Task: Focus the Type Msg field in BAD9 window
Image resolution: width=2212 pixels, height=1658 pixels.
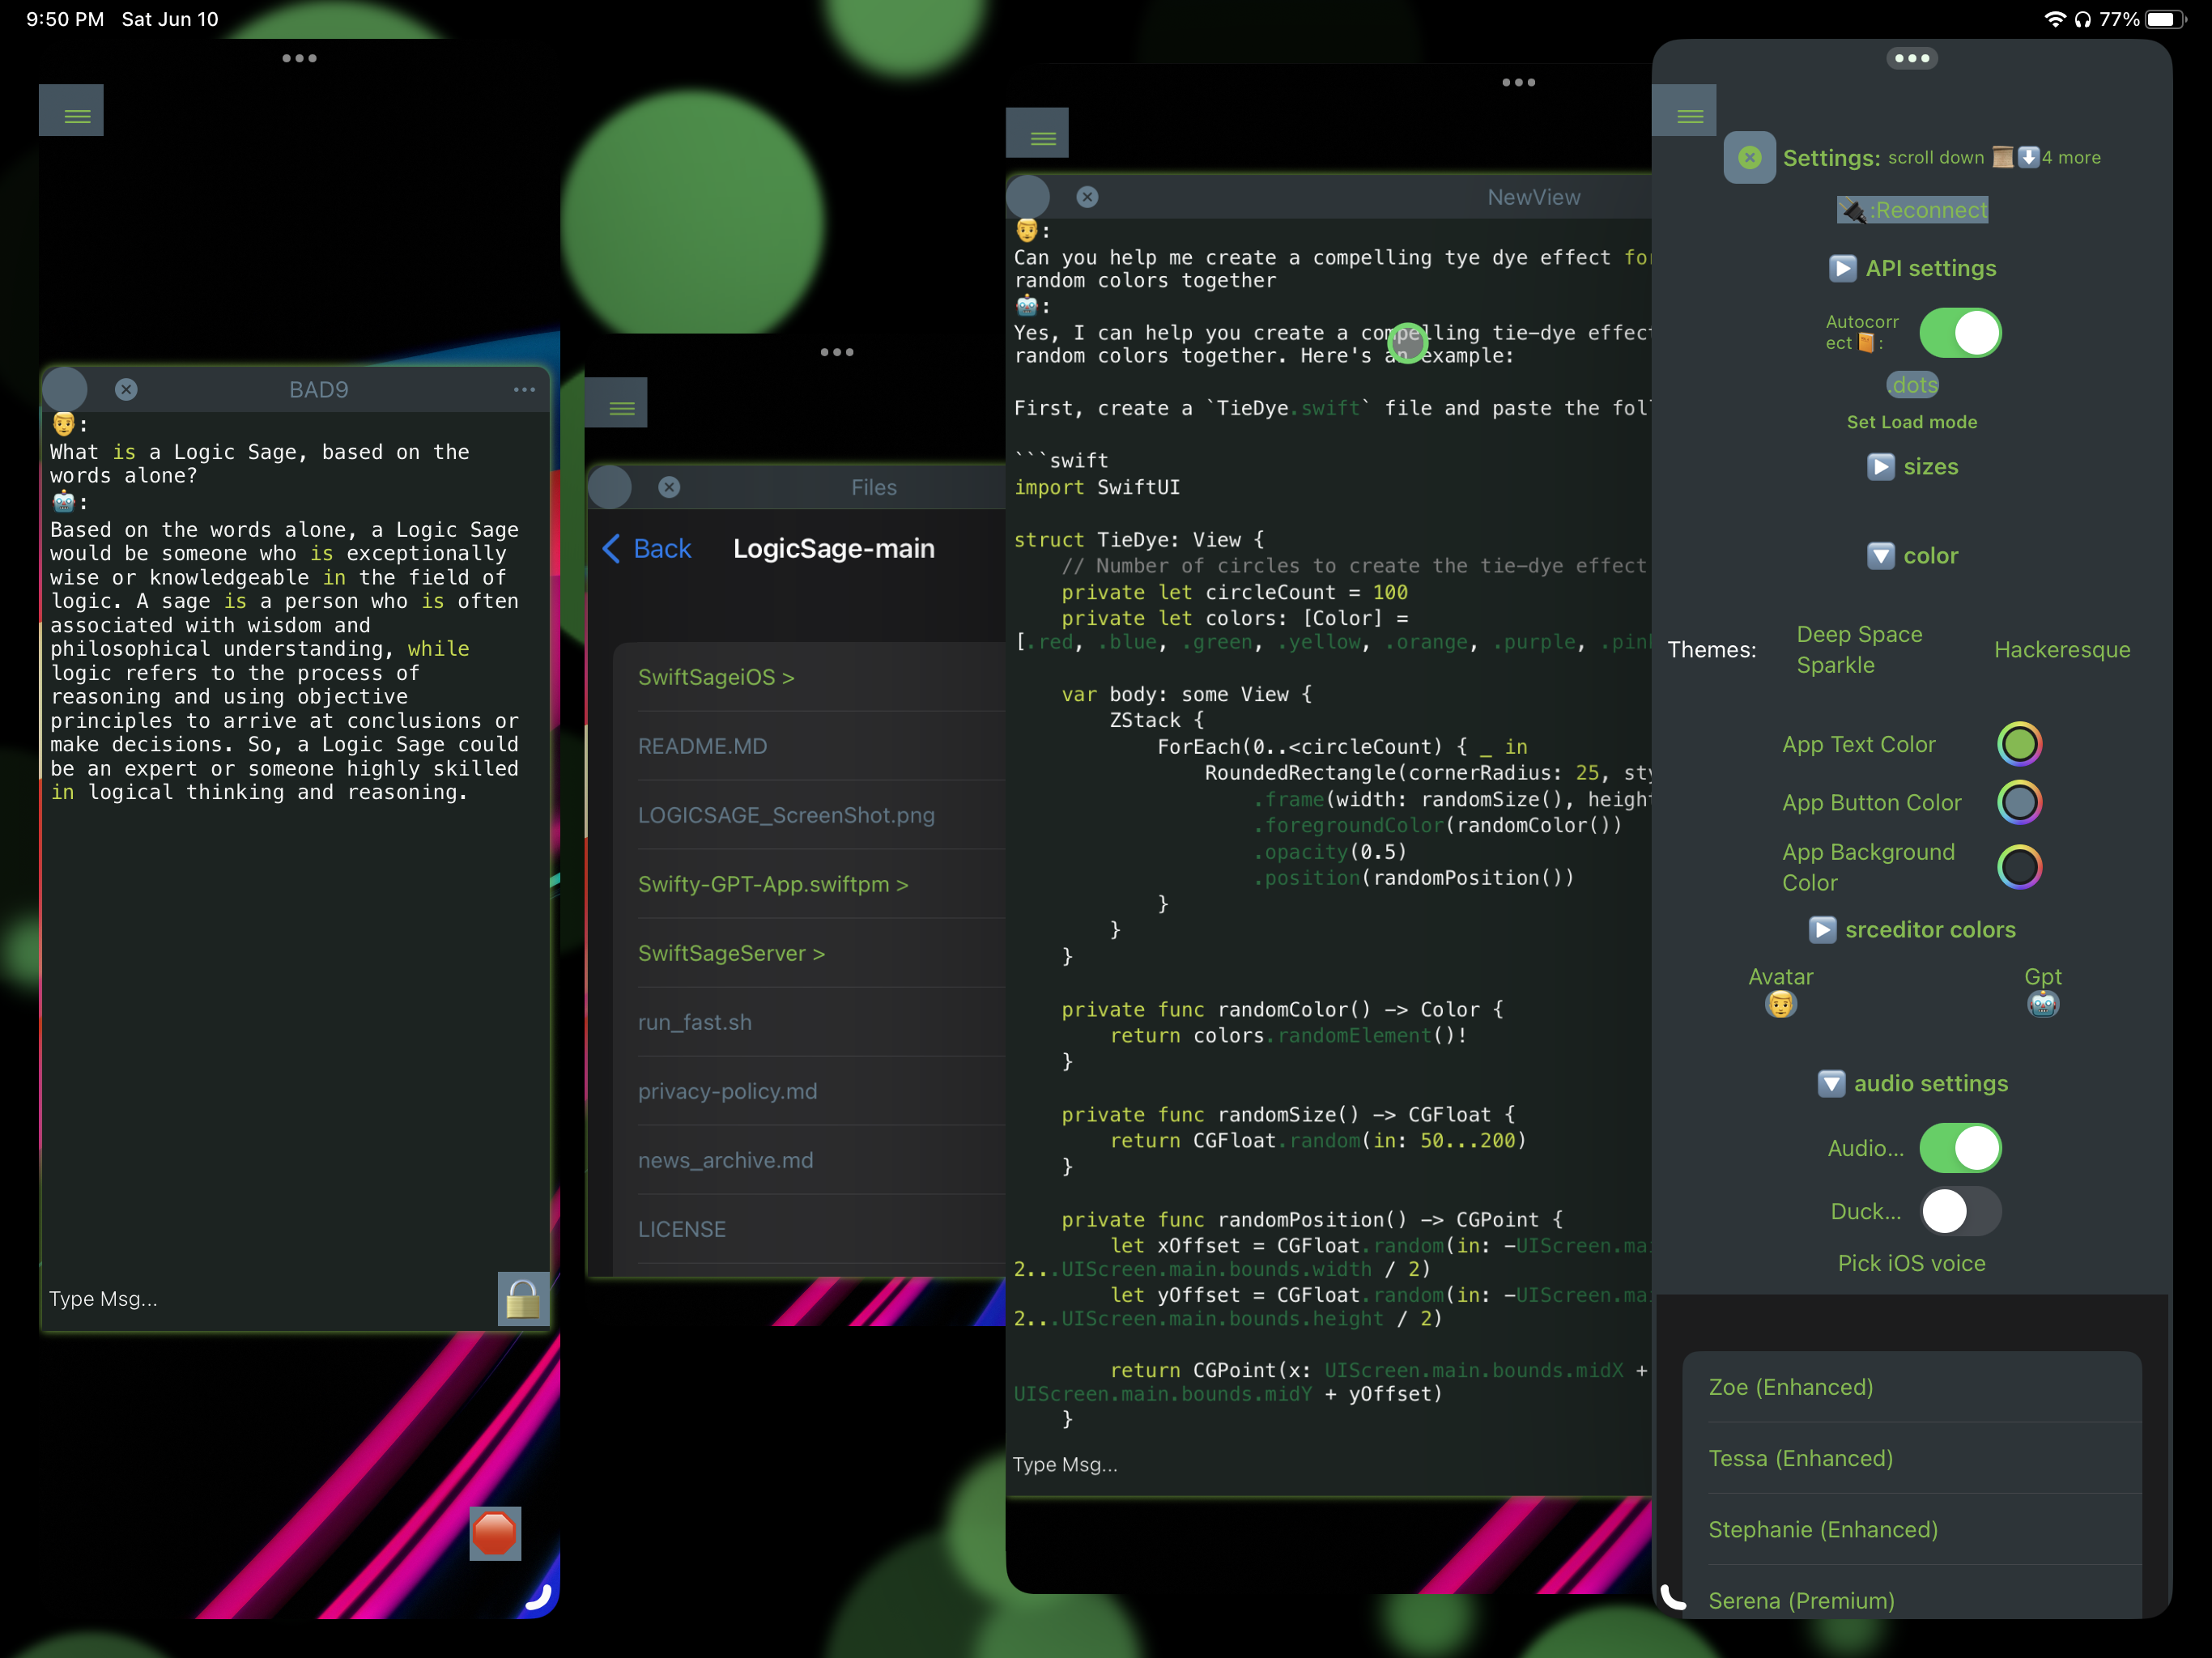Action: pos(268,1299)
